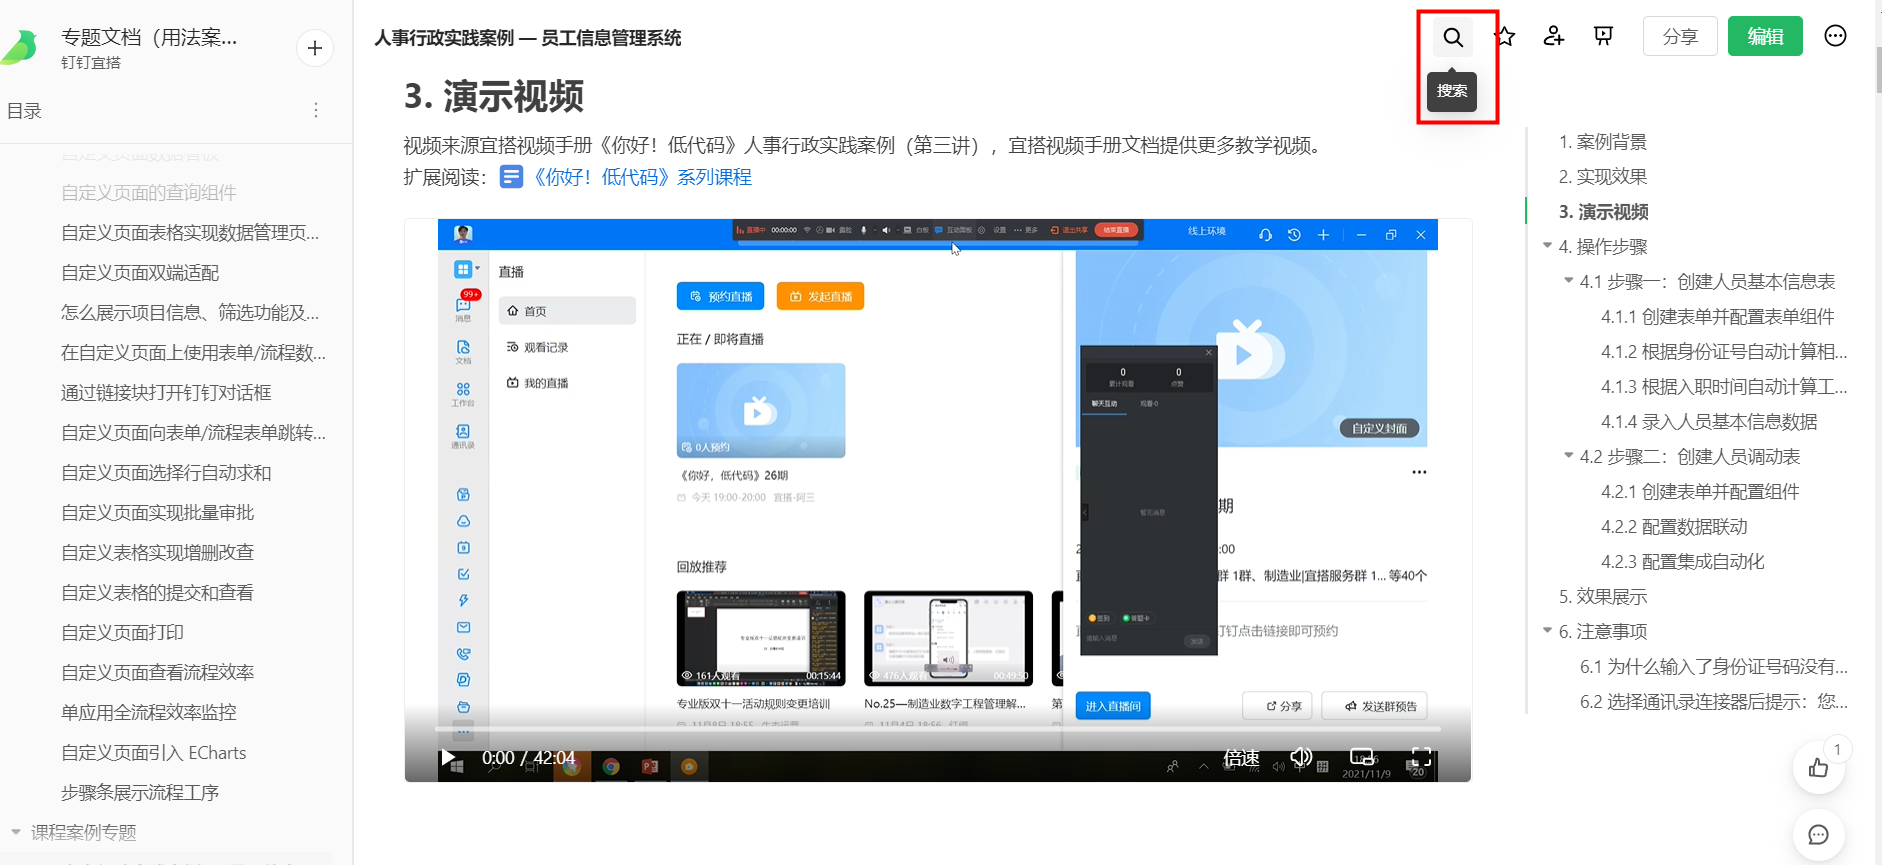
Task: Open the comment bubble icon
Action: [1818, 835]
